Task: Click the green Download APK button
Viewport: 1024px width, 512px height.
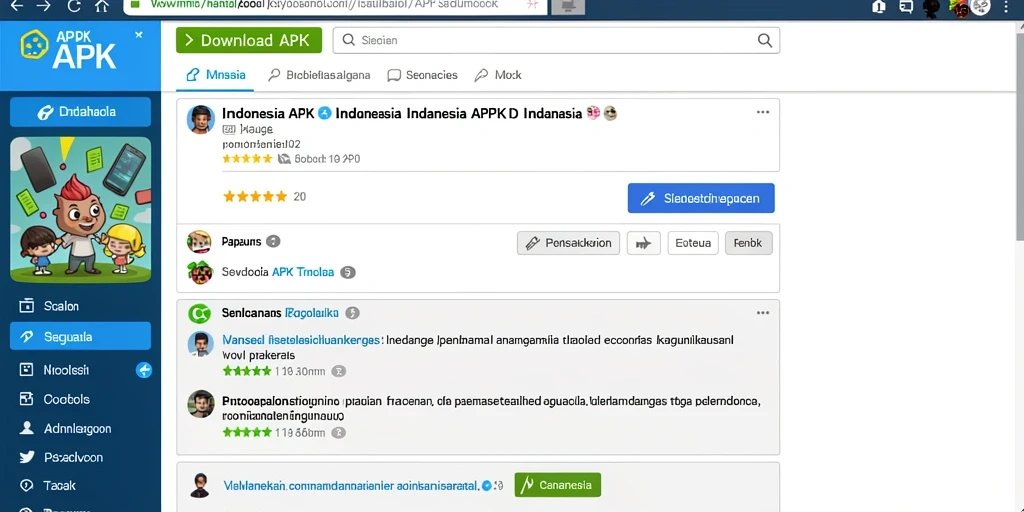Action: pyautogui.click(x=249, y=40)
